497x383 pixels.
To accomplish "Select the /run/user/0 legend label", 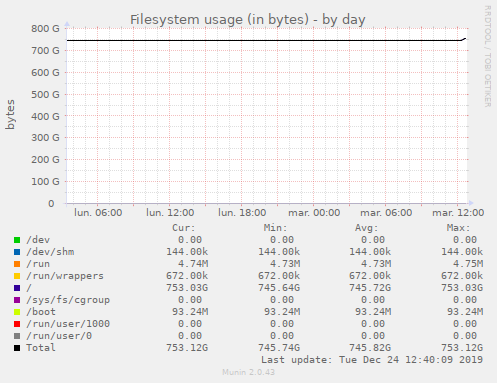I will click(x=59, y=336).
